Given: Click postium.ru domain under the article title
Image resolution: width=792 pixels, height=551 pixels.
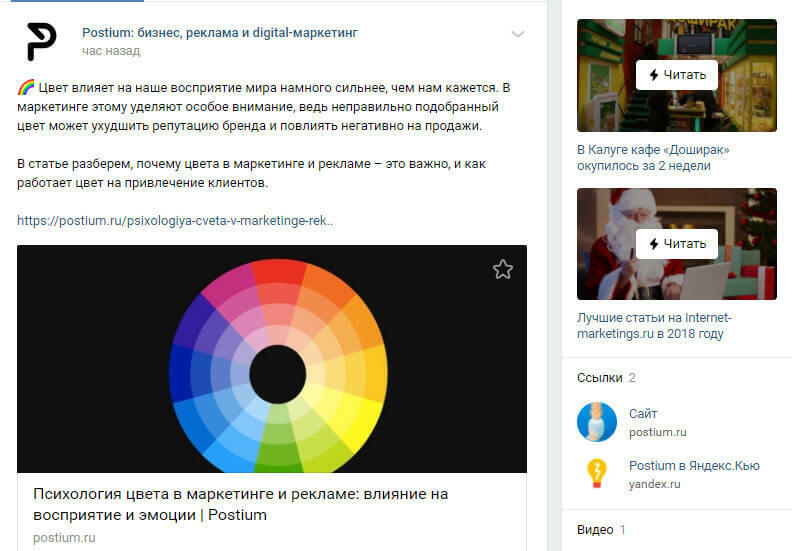Looking at the screenshot, I should (64, 538).
